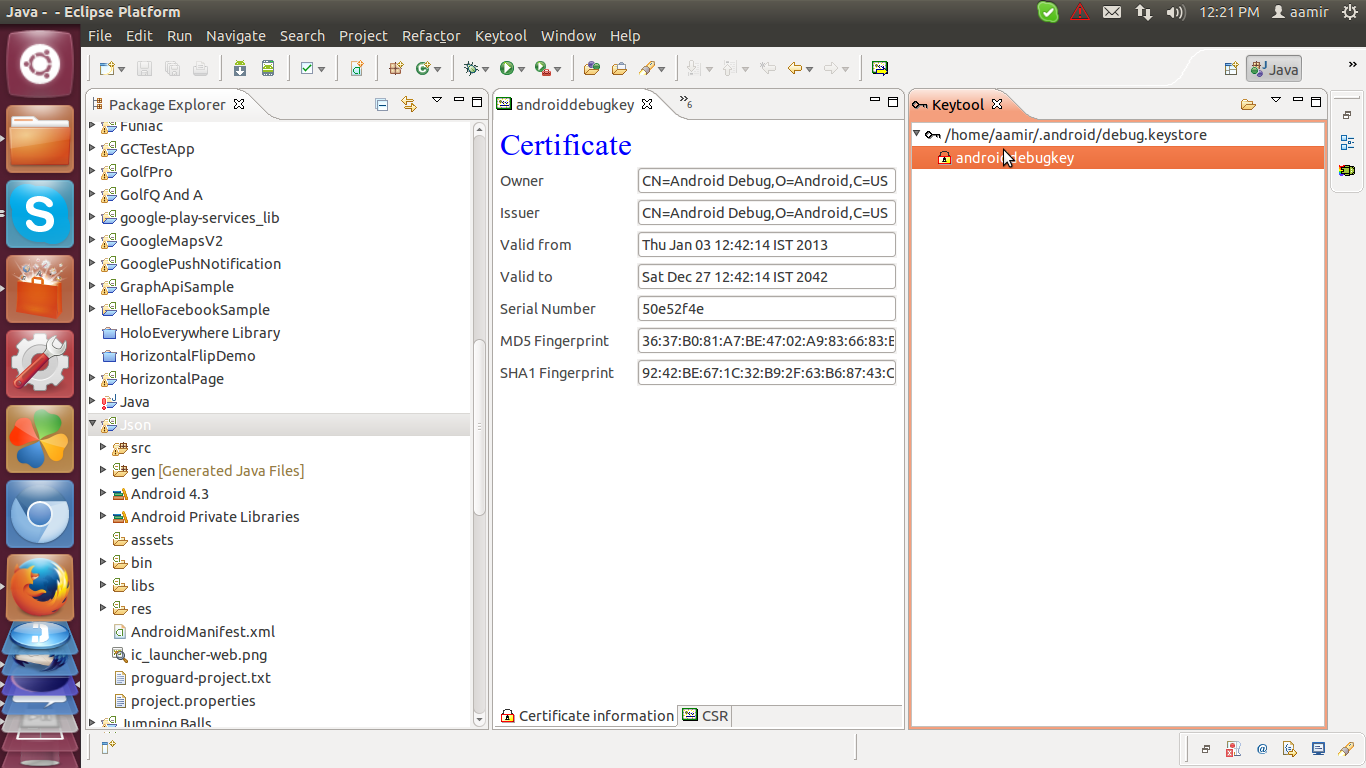The width and height of the screenshot is (1366, 768).
Task: Start the Debug bug icon
Action: [472, 68]
